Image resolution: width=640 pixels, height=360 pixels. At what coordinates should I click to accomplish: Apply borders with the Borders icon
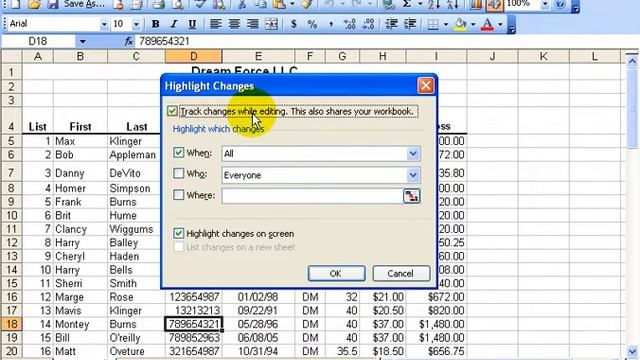(433, 24)
